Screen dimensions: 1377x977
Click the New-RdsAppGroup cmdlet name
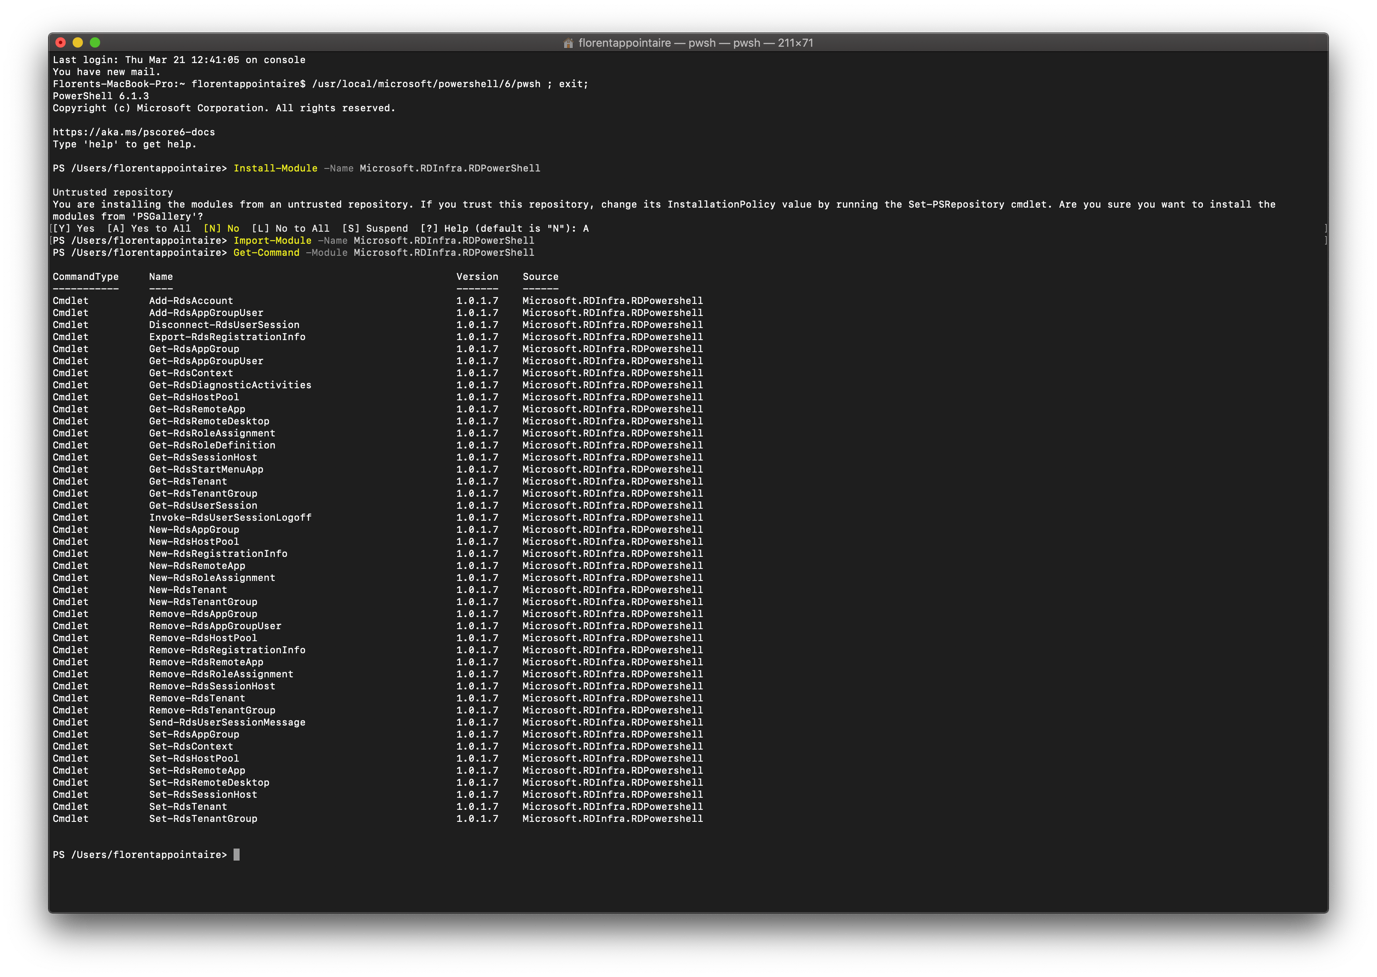(194, 529)
